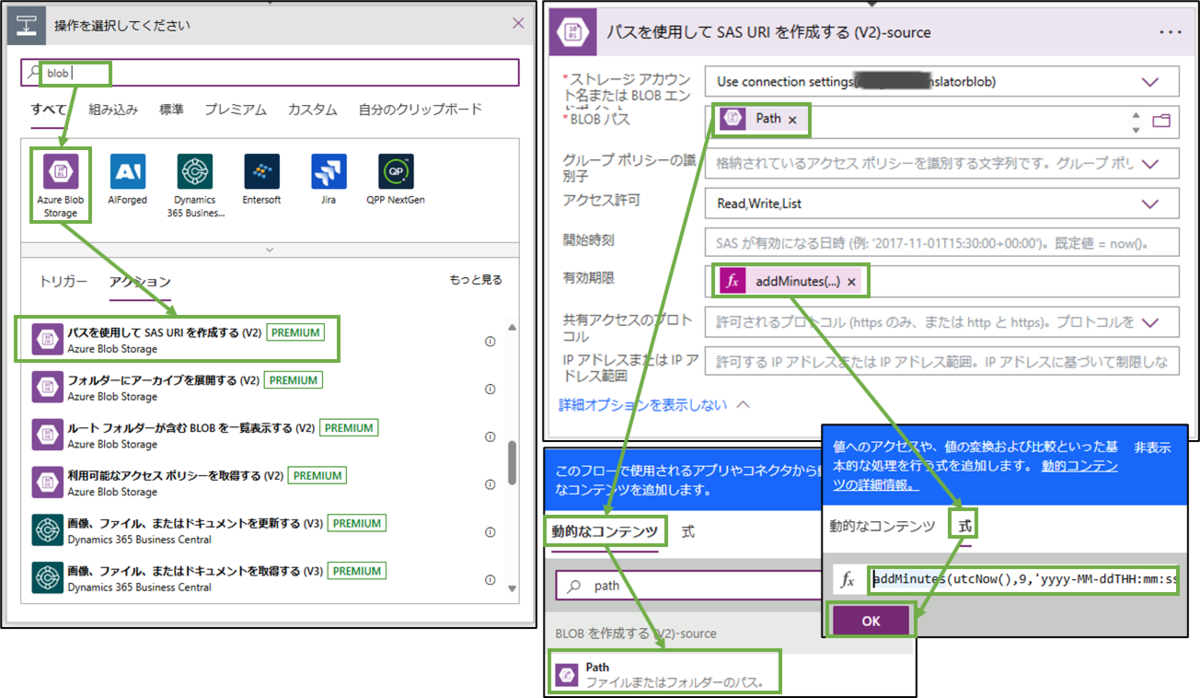Screen dimensions: 1200x698
Task: Collapse the connector list with the chevron
Action: pyautogui.click(x=269, y=249)
